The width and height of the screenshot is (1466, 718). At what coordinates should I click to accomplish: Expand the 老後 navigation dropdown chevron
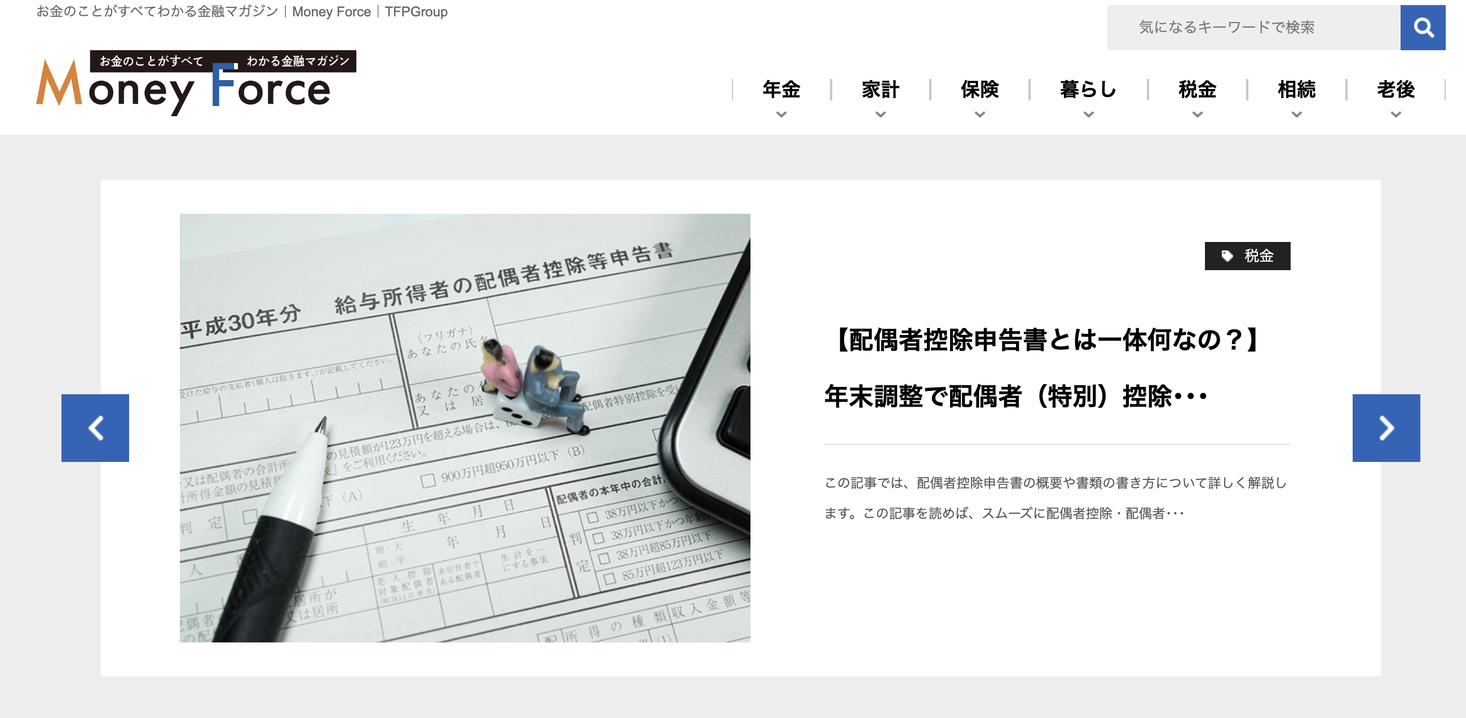point(1395,115)
